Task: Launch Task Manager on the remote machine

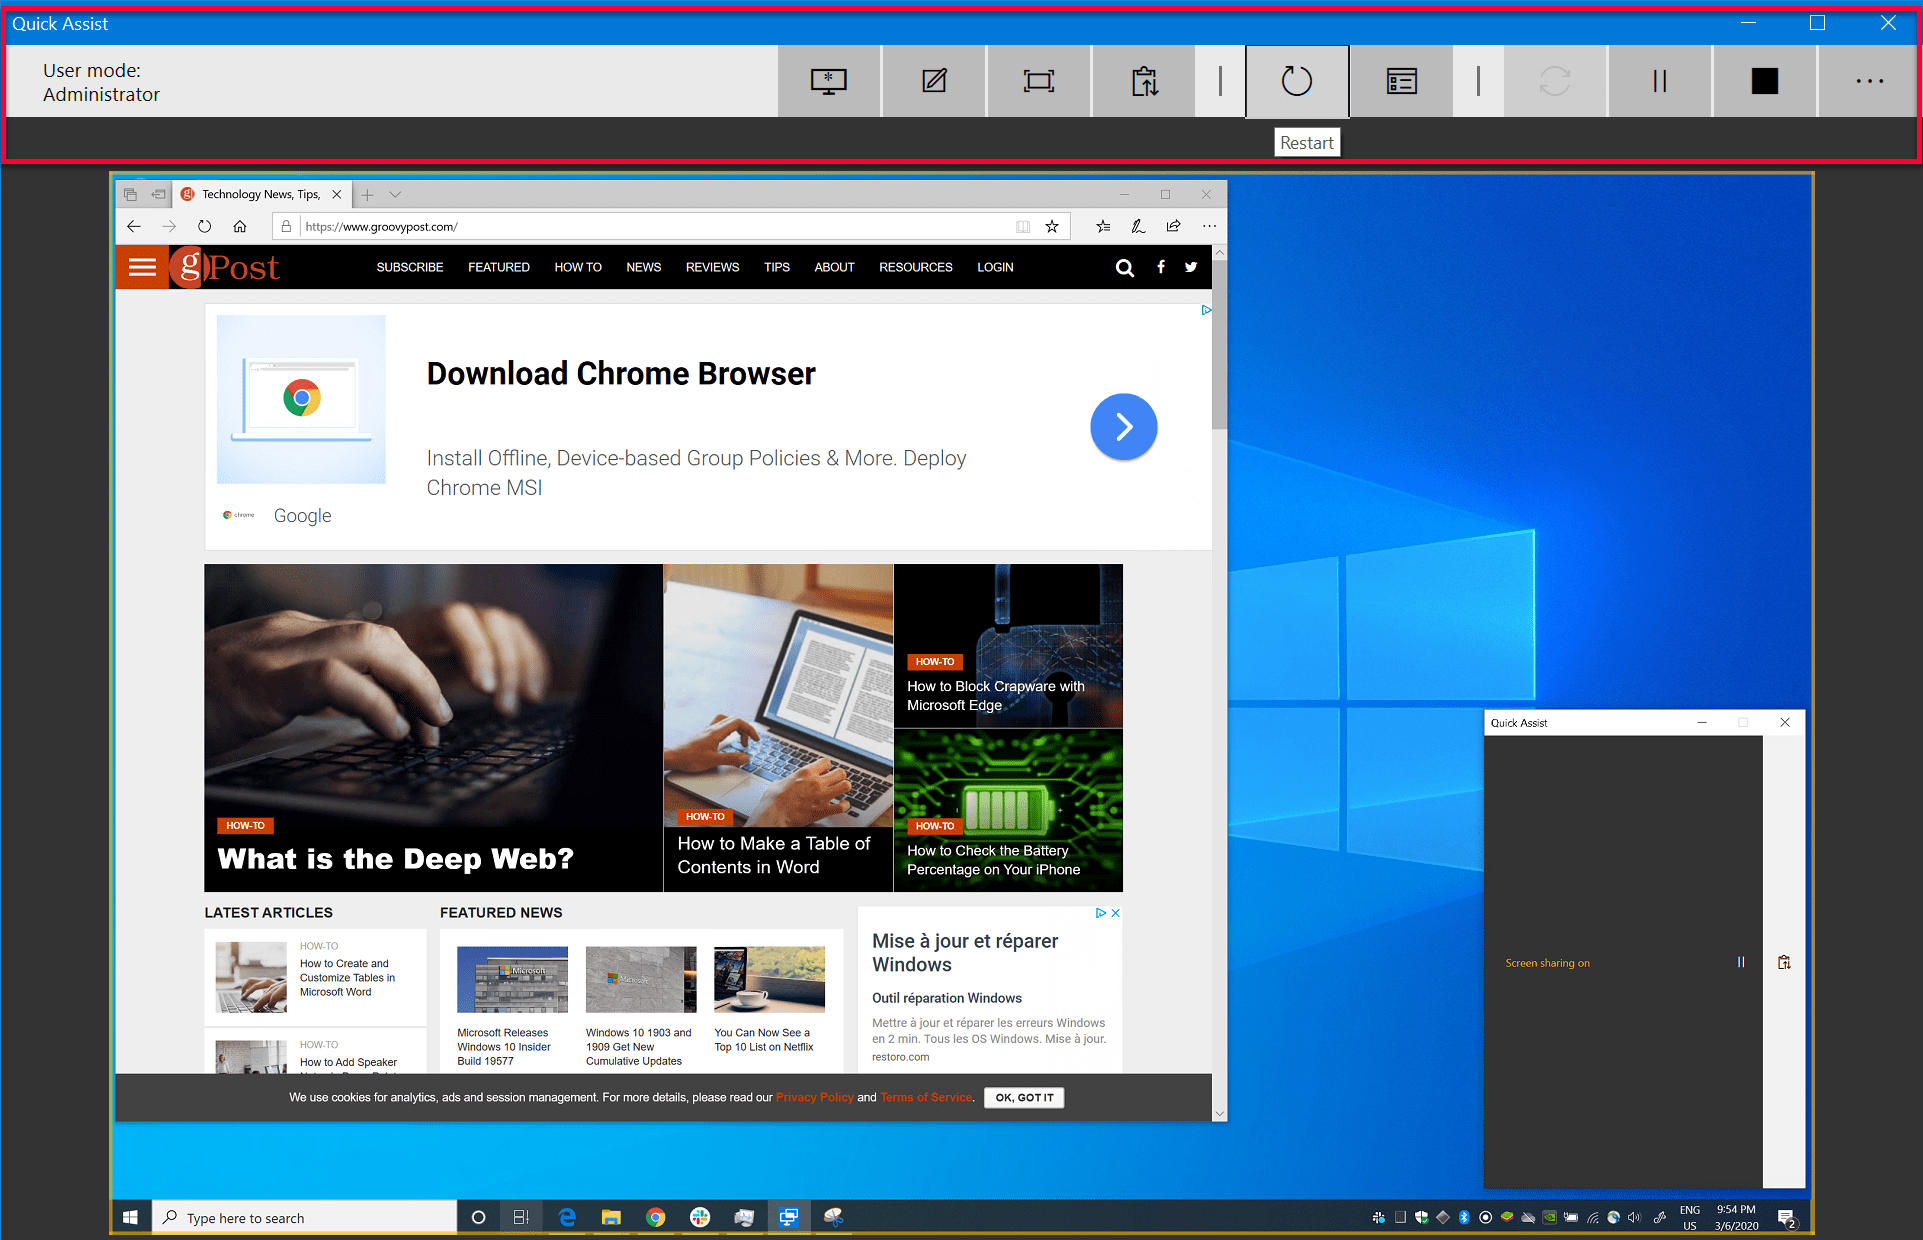Action: coord(1400,81)
